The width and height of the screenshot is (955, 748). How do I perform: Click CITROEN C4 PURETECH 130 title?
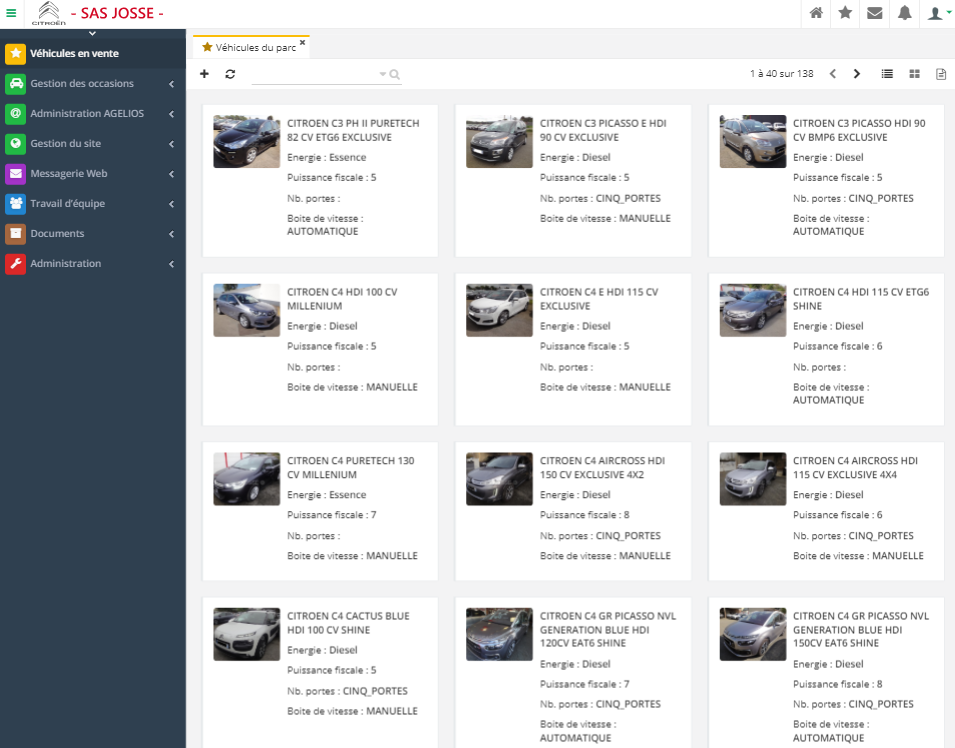[x=351, y=468]
